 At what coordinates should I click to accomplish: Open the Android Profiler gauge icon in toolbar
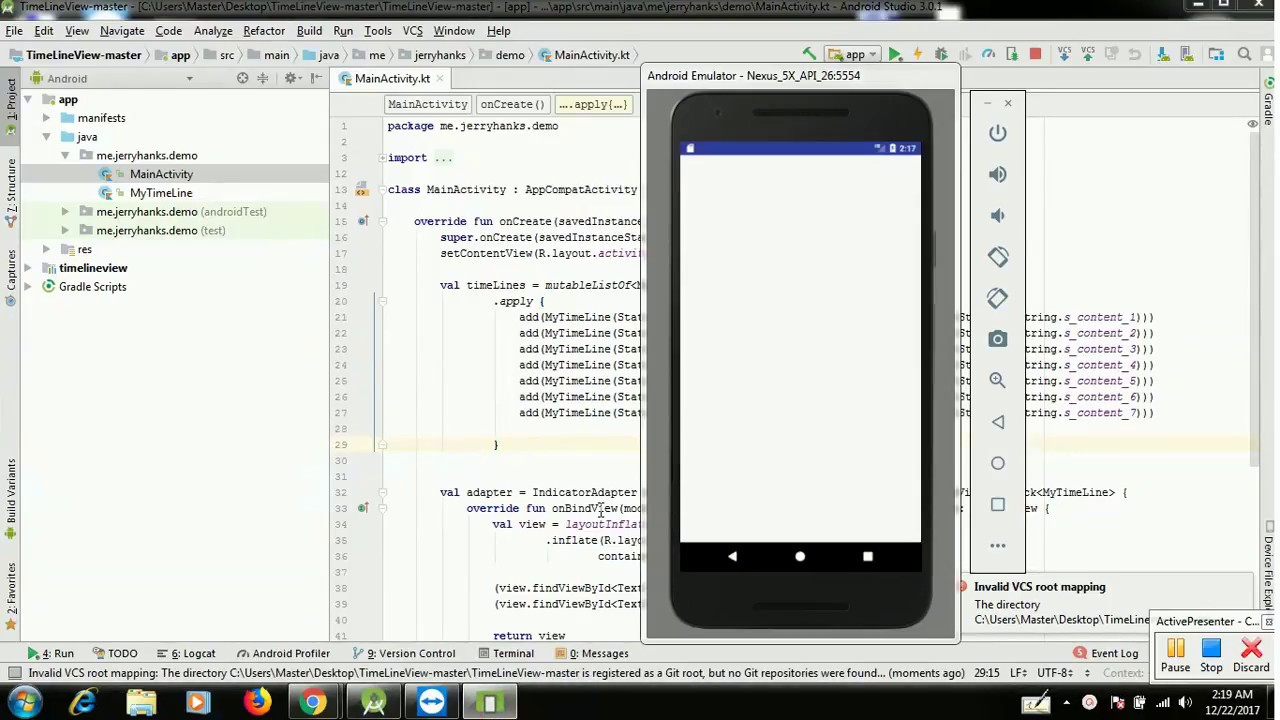988,54
